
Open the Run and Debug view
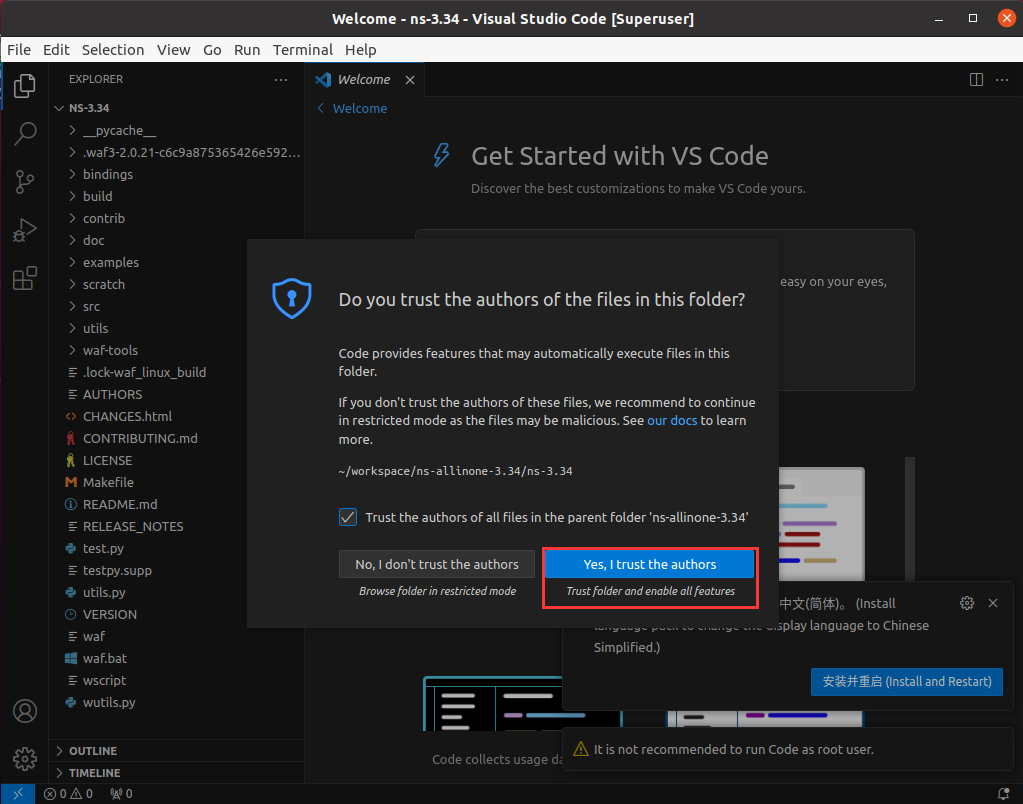click(25, 230)
